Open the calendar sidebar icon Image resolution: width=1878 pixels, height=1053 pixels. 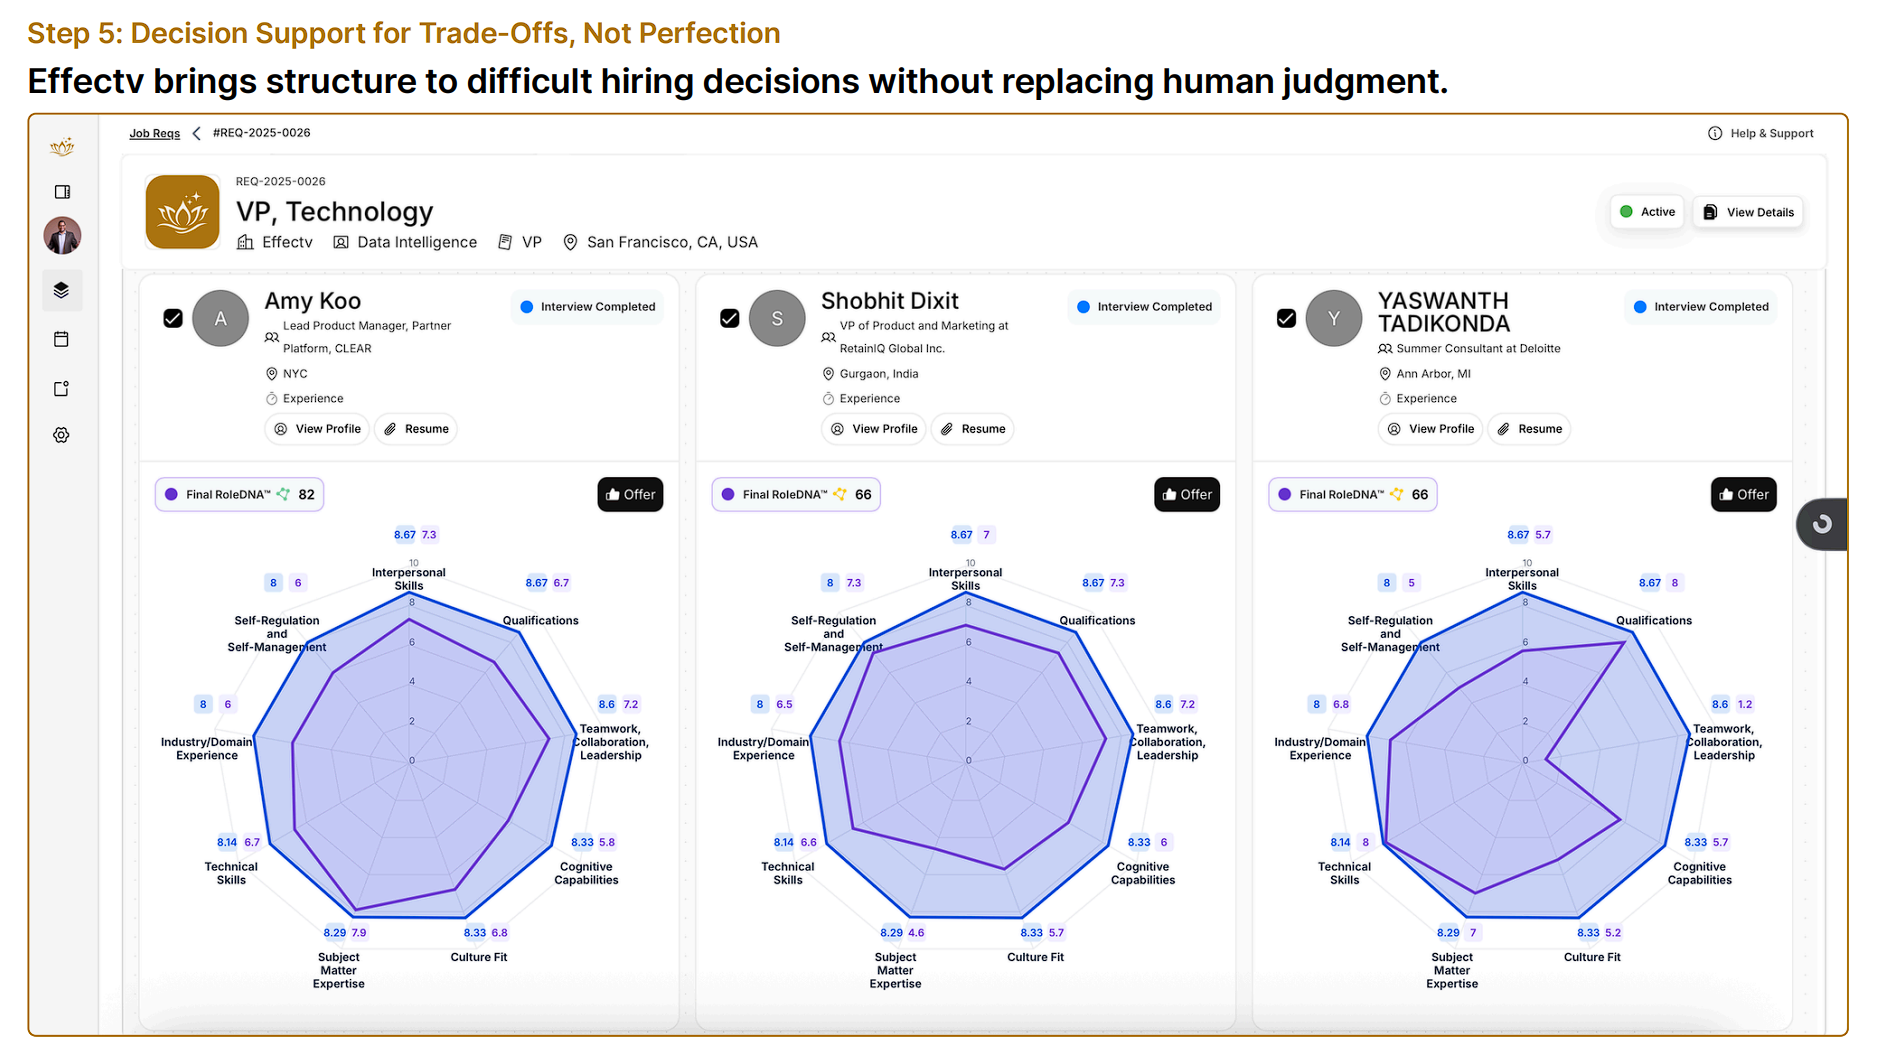(62, 339)
